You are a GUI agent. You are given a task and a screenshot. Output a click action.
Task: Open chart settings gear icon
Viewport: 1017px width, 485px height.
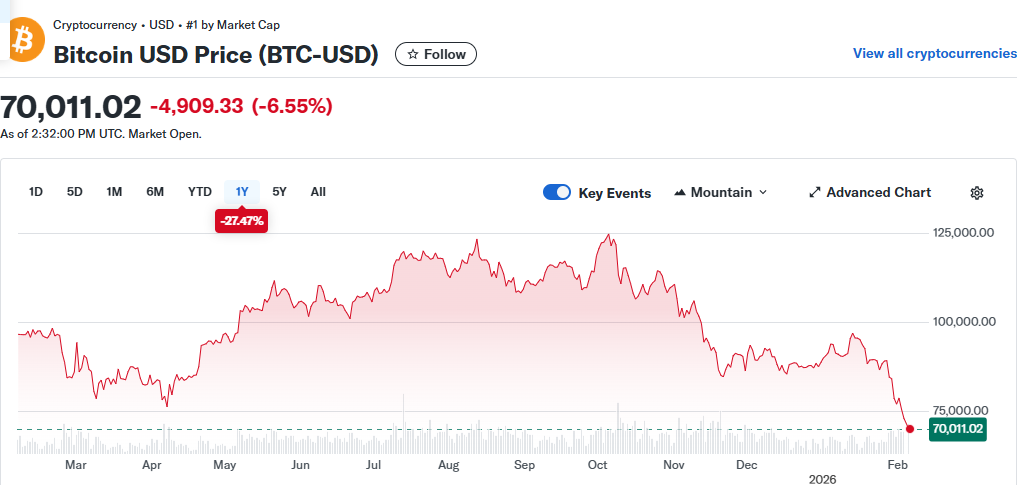point(977,193)
